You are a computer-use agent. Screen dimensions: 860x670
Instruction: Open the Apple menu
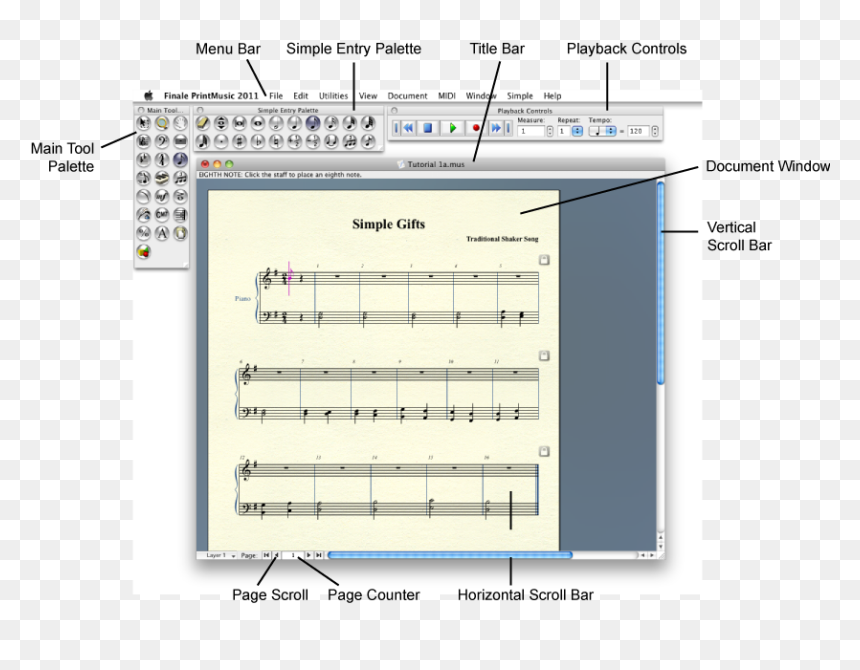(149, 95)
